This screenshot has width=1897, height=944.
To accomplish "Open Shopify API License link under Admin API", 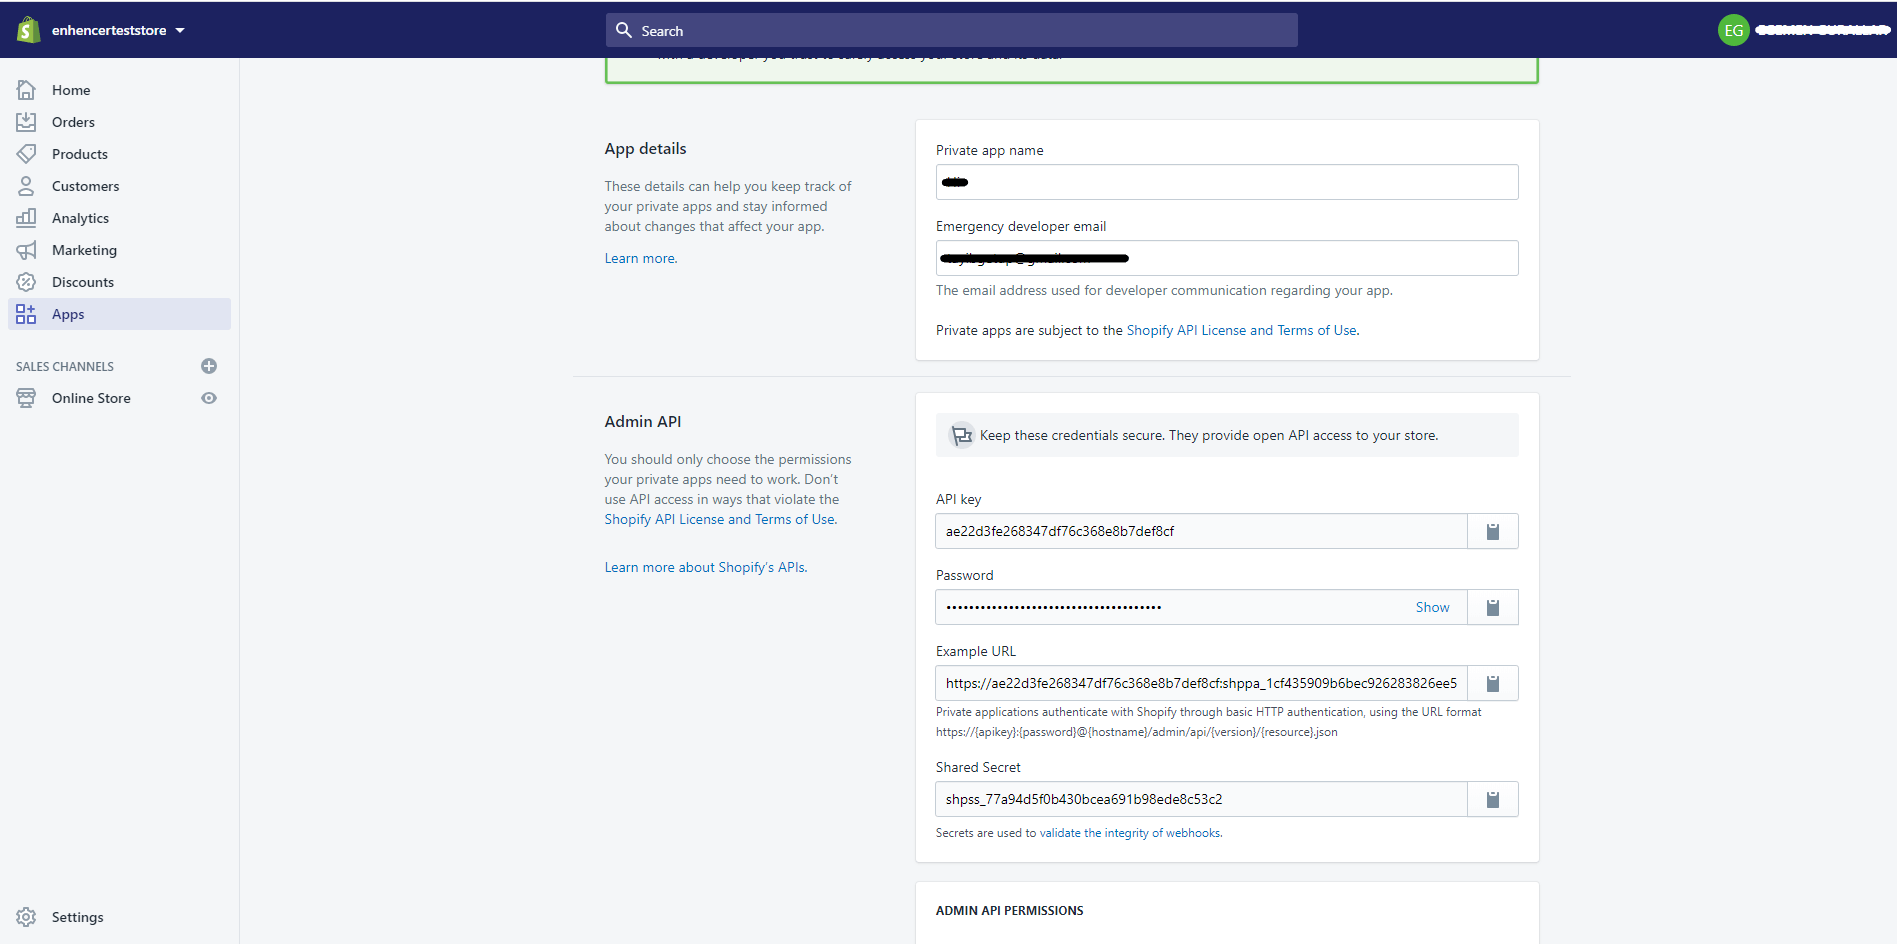I will click(x=720, y=519).
